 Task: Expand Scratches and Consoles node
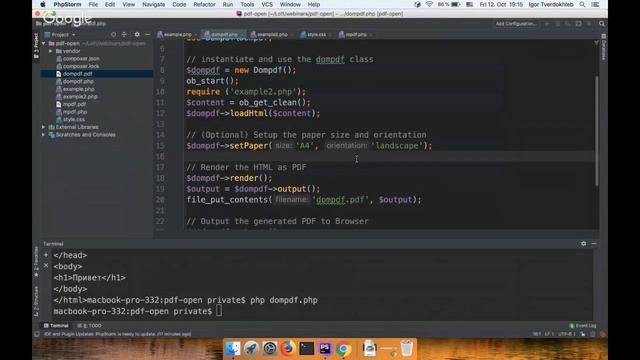click(x=44, y=135)
